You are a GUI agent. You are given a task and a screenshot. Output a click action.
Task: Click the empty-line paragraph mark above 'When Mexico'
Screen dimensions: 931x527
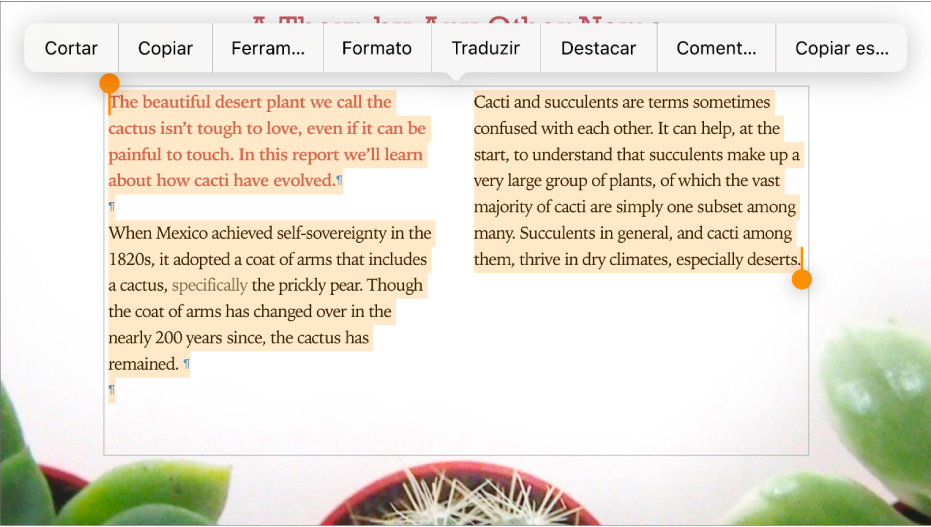pyautogui.click(x=112, y=207)
